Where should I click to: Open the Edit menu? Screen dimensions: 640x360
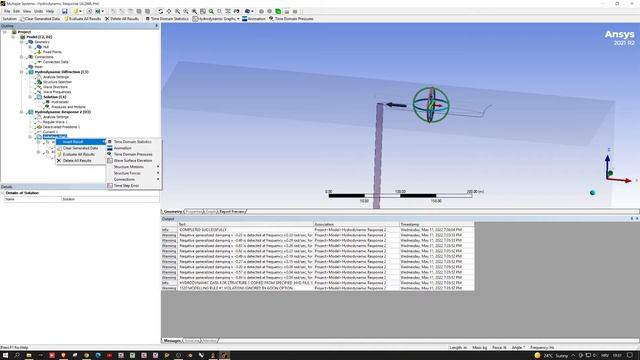16,11
